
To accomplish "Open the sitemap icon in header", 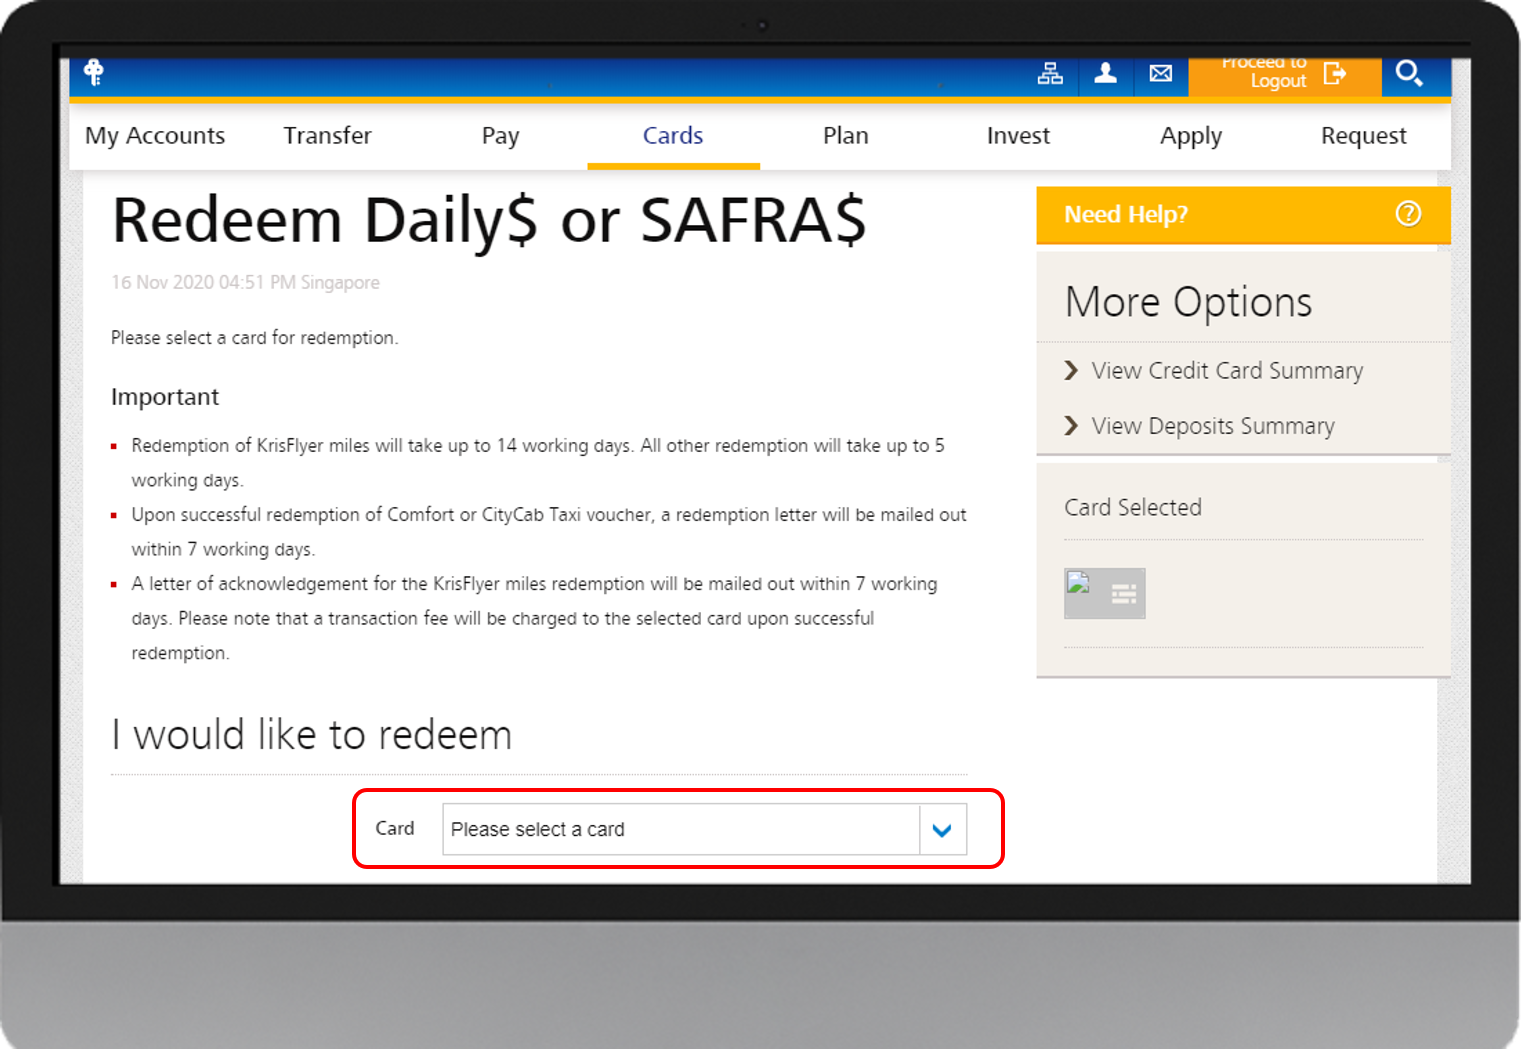I will (x=1050, y=74).
